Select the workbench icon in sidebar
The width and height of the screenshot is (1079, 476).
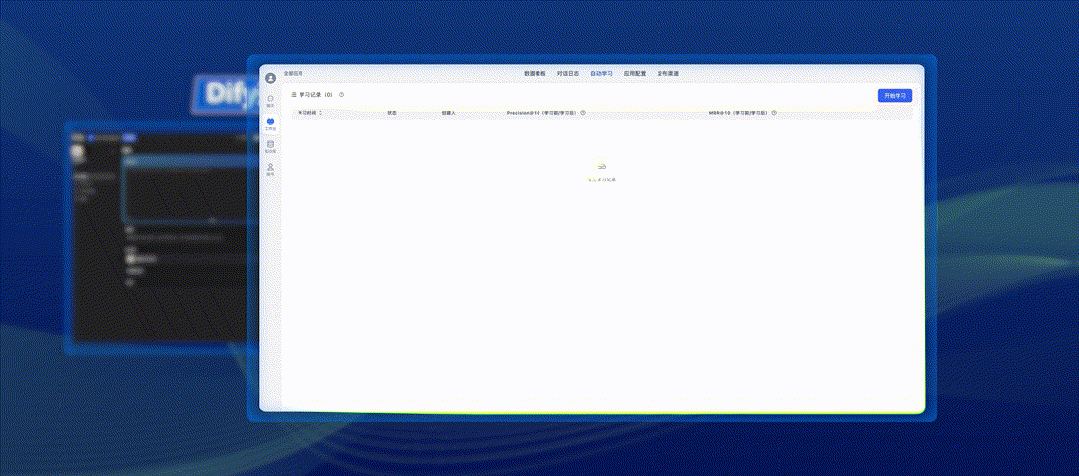pos(270,123)
